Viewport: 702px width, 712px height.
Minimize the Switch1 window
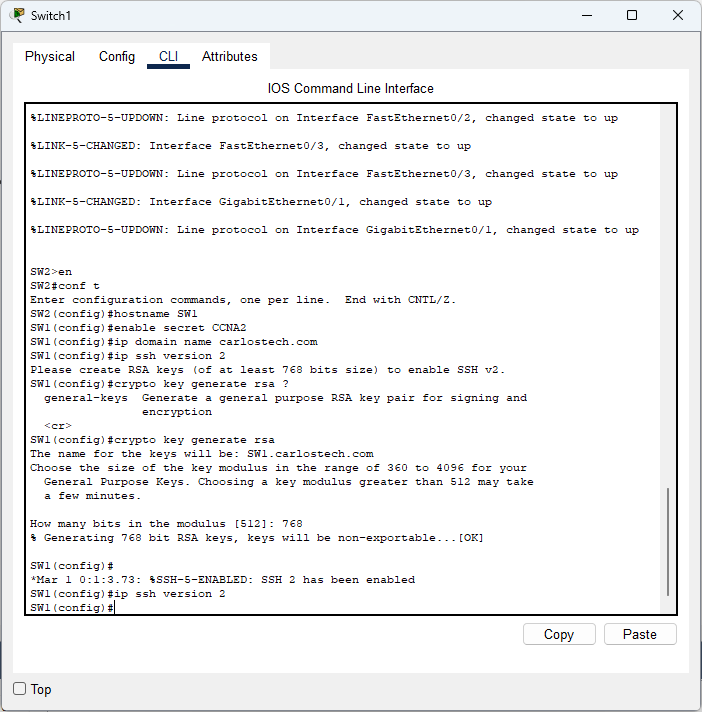tap(585, 16)
